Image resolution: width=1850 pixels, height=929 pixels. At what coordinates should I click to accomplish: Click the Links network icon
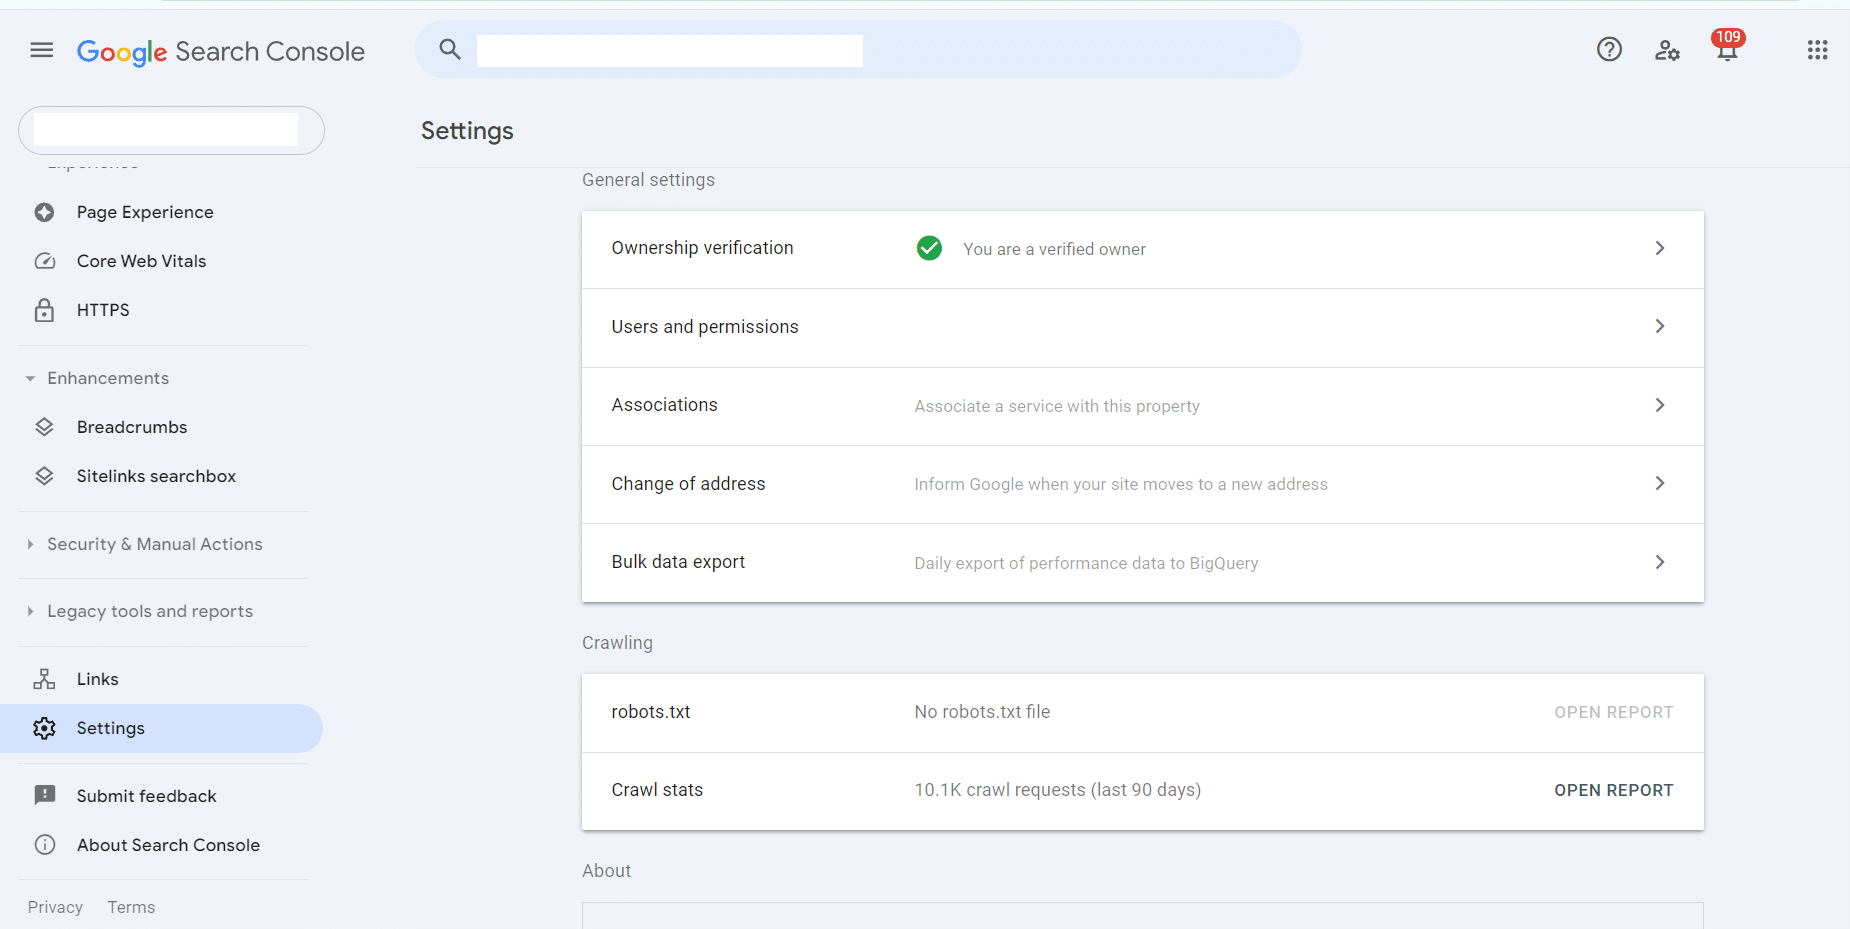pyautogui.click(x=44, y=679)
